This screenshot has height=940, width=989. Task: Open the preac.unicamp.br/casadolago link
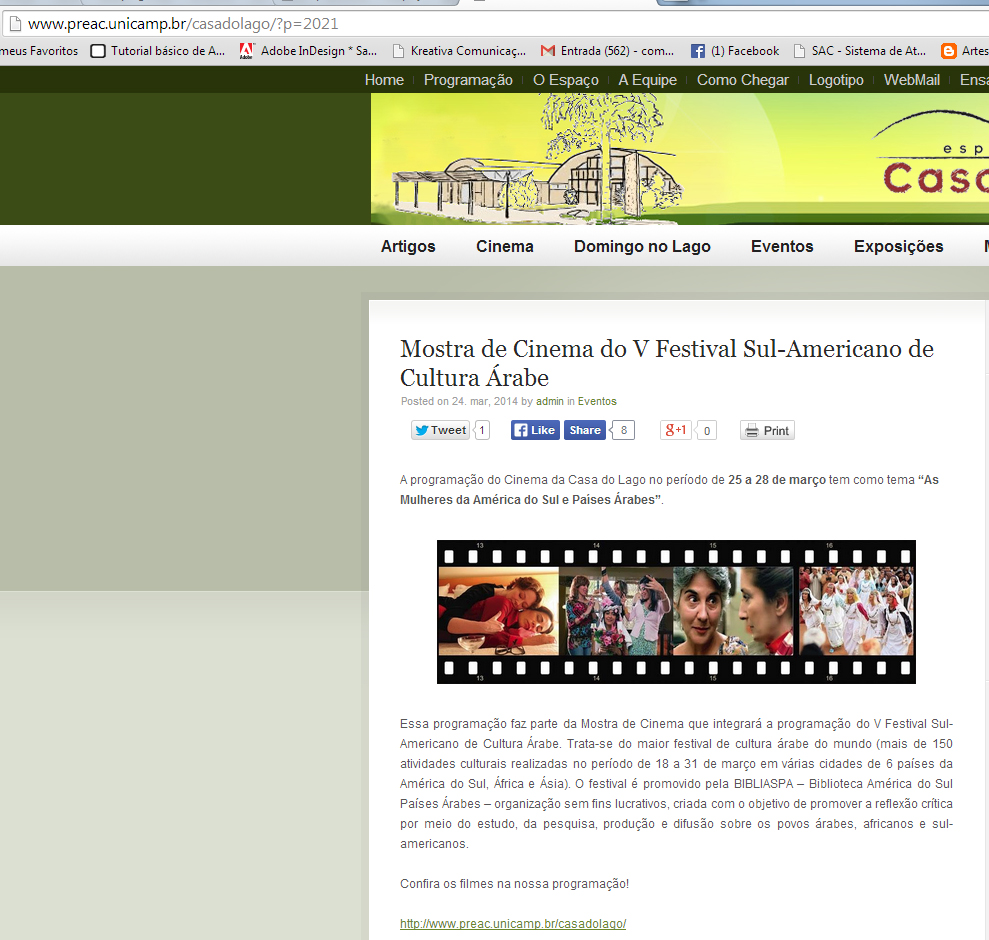(x=513, y=924)
